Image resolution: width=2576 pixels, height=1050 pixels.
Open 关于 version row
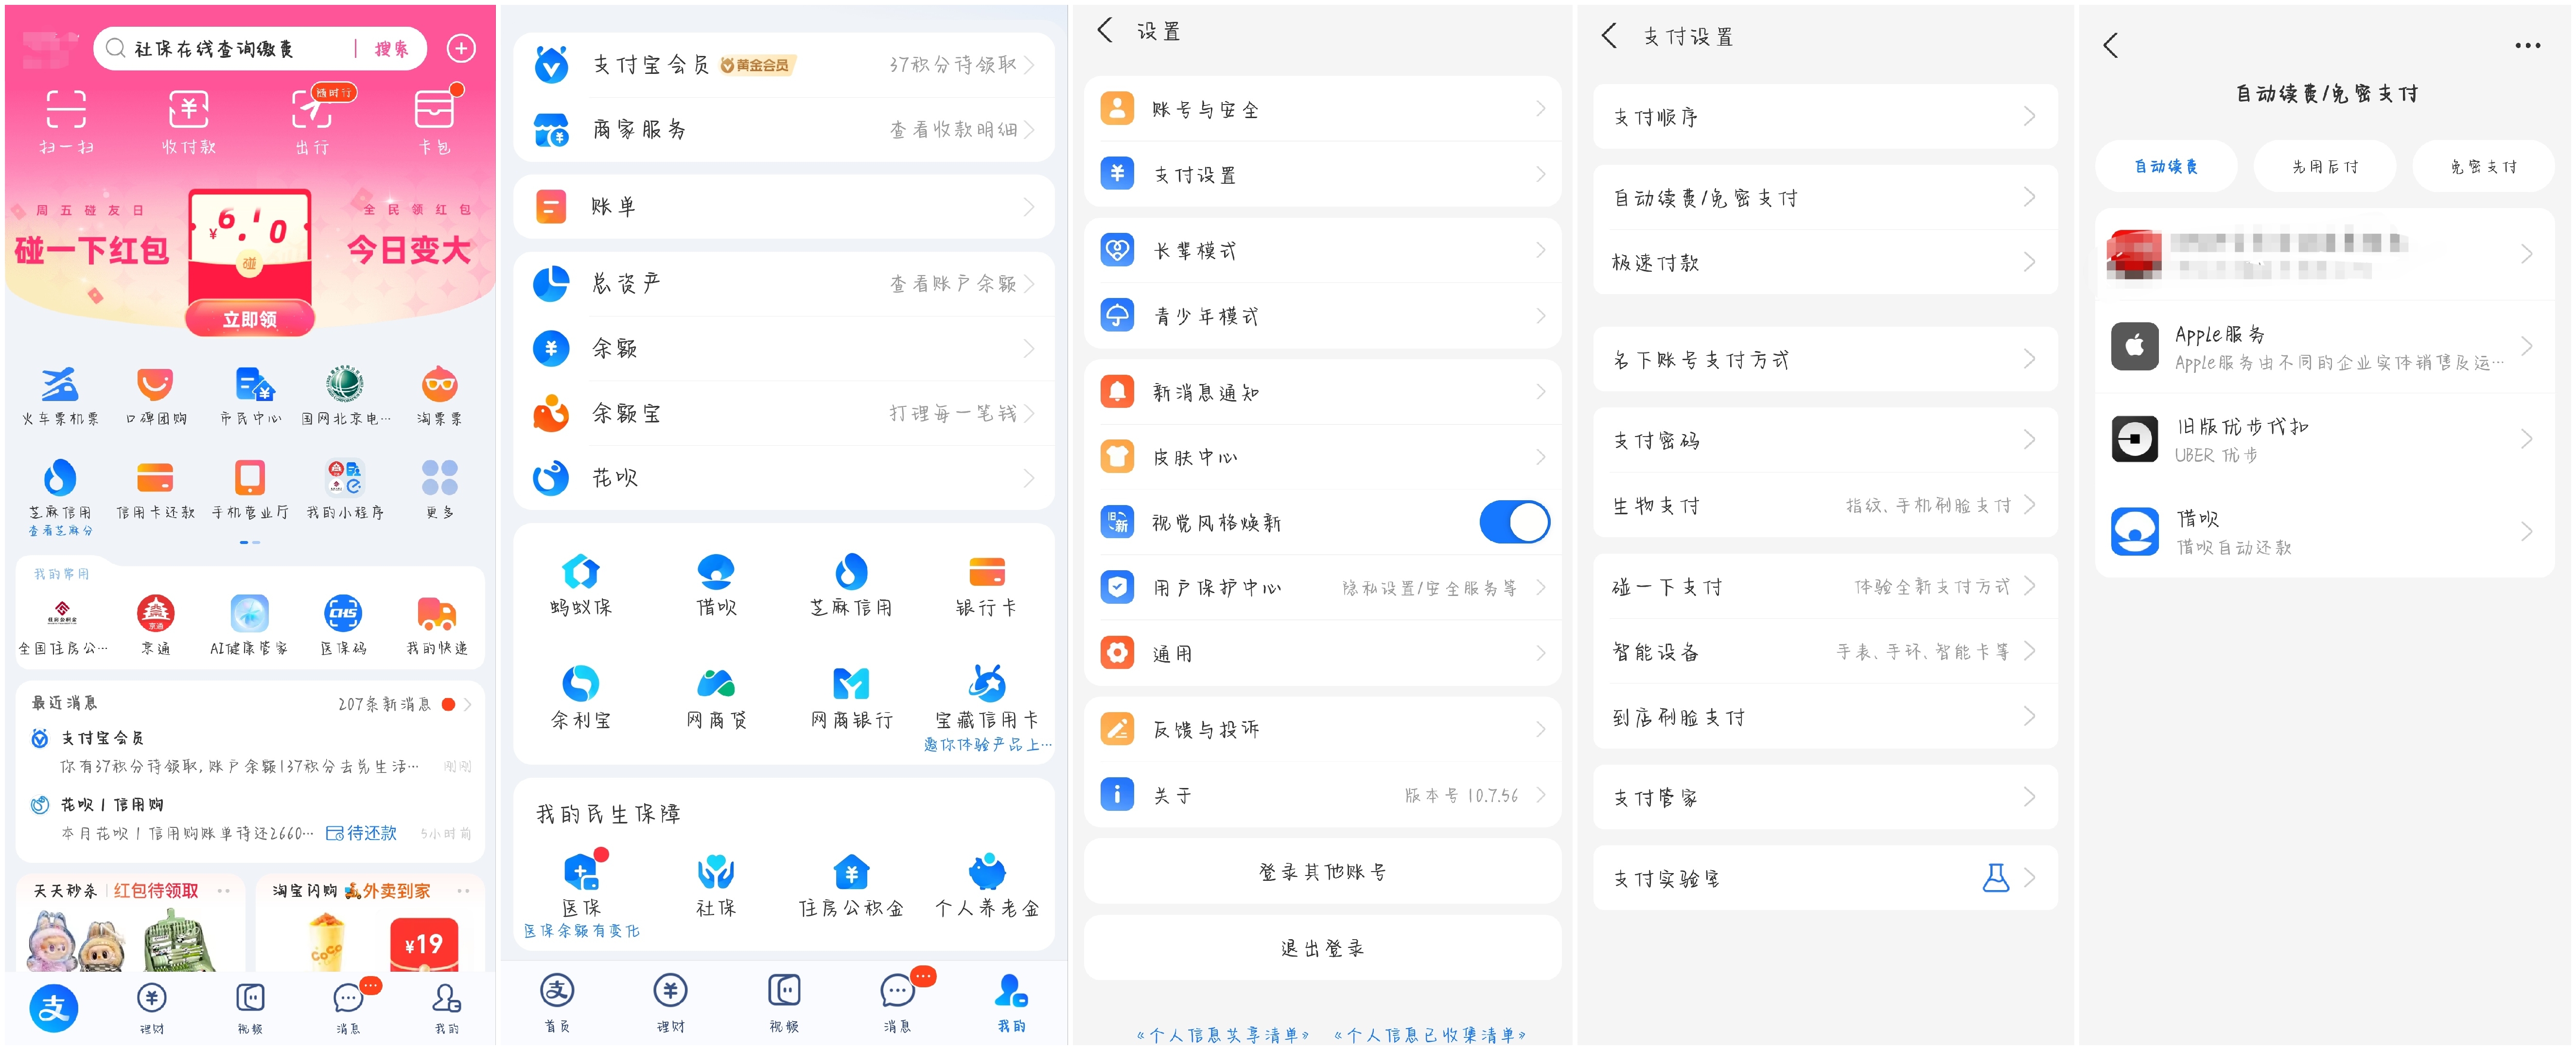click(x=1322, y=795)
